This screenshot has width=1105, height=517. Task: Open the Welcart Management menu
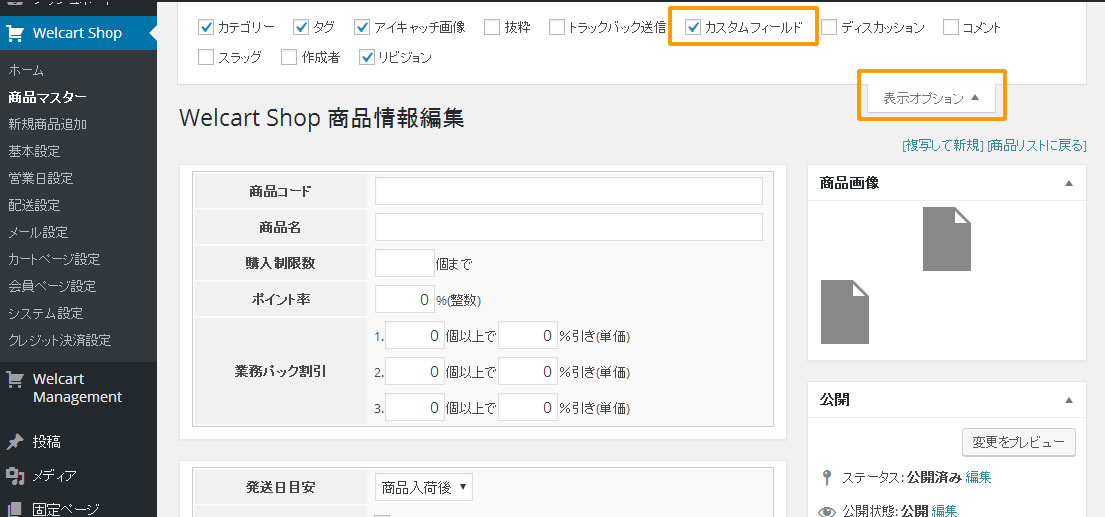(78, 388)
